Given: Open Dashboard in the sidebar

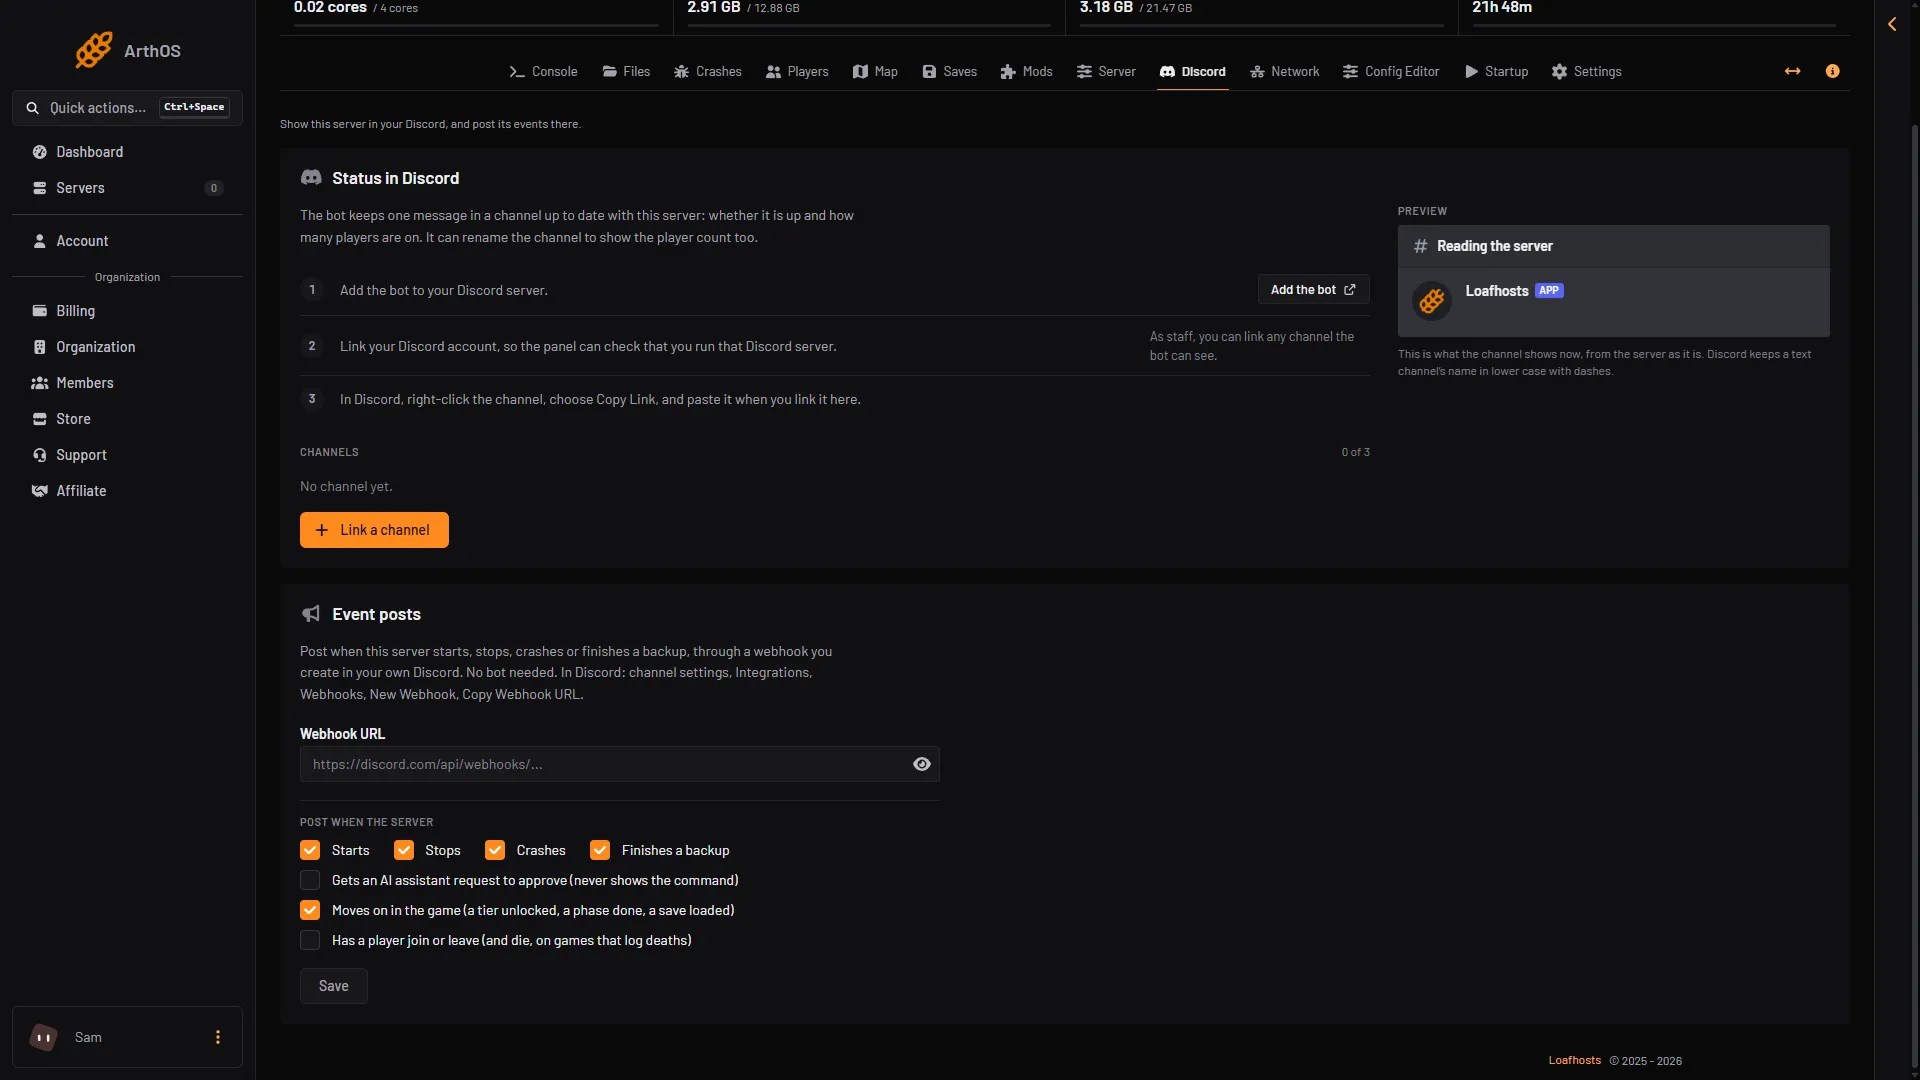Looking at the screenshot, I should pyautogui.click(x=127, y=152).
